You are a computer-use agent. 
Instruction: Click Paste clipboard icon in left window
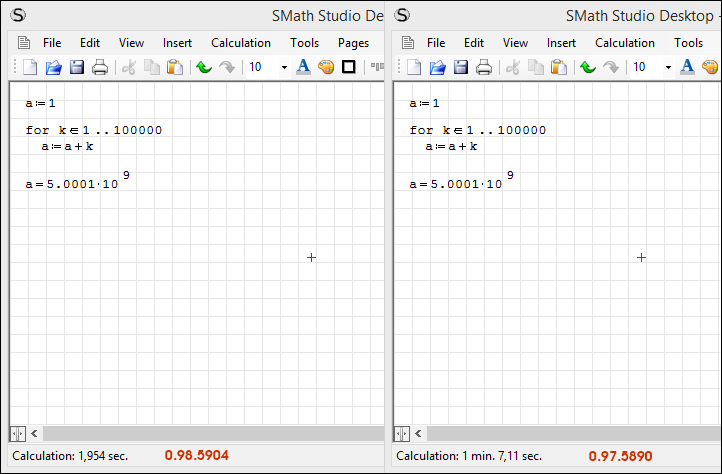(x=175, y=67)
